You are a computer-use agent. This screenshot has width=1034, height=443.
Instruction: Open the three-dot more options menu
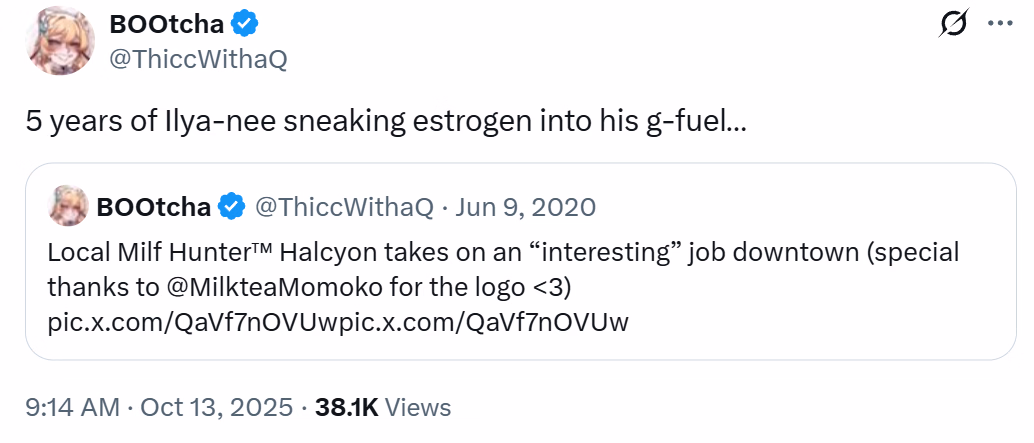(1000, 25)
